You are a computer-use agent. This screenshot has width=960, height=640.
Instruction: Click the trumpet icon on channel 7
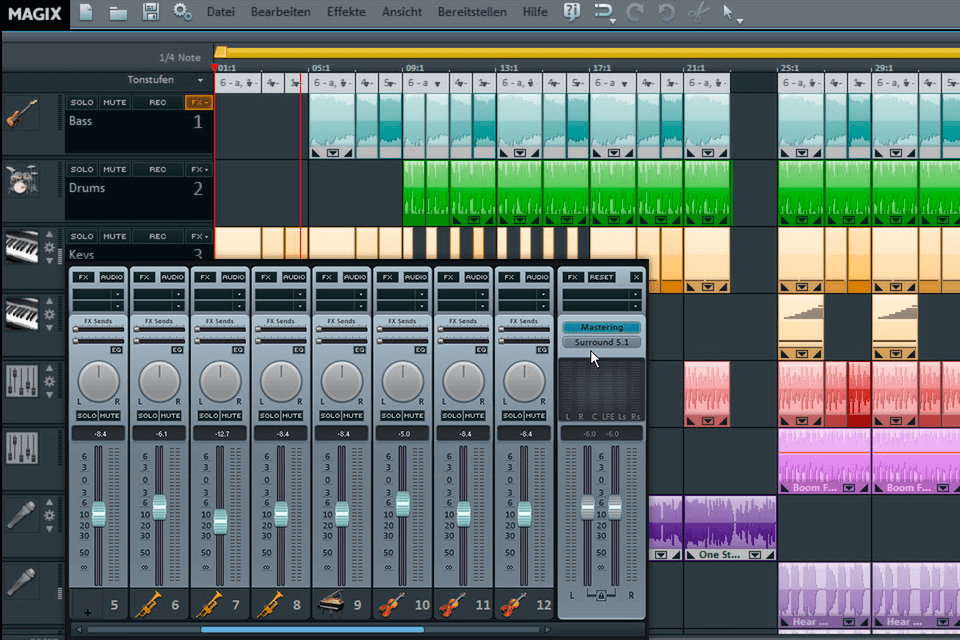pyautogui.click(x=209, y=604)
